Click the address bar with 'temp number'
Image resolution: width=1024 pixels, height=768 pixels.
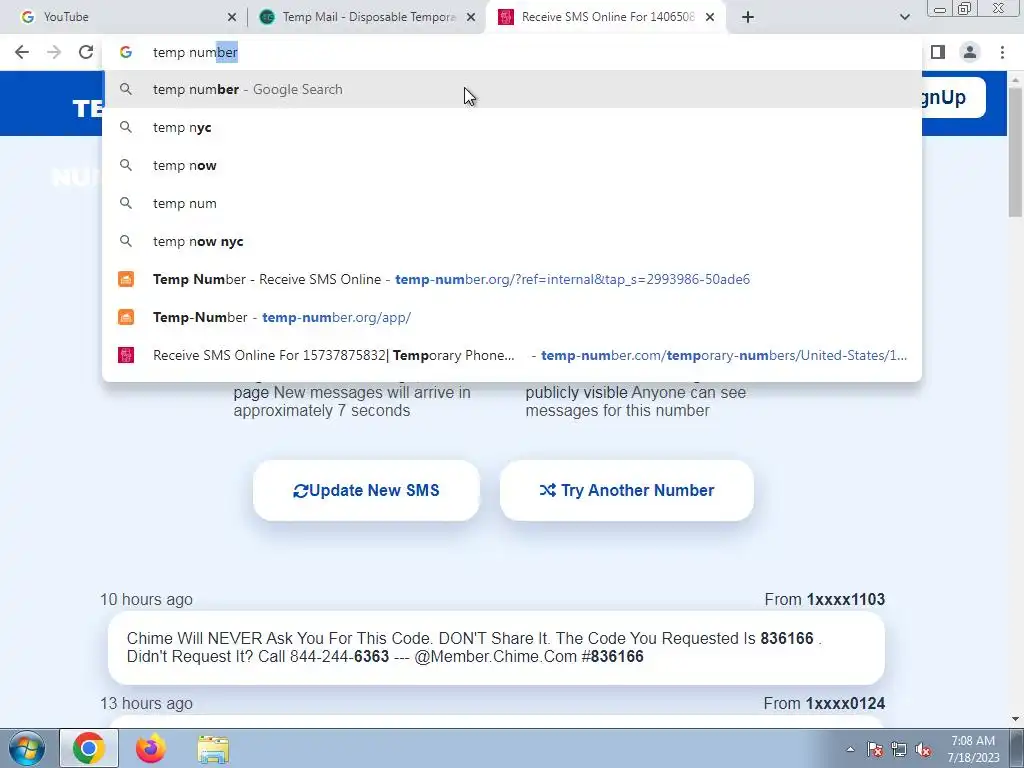click(x=512, y=52)
